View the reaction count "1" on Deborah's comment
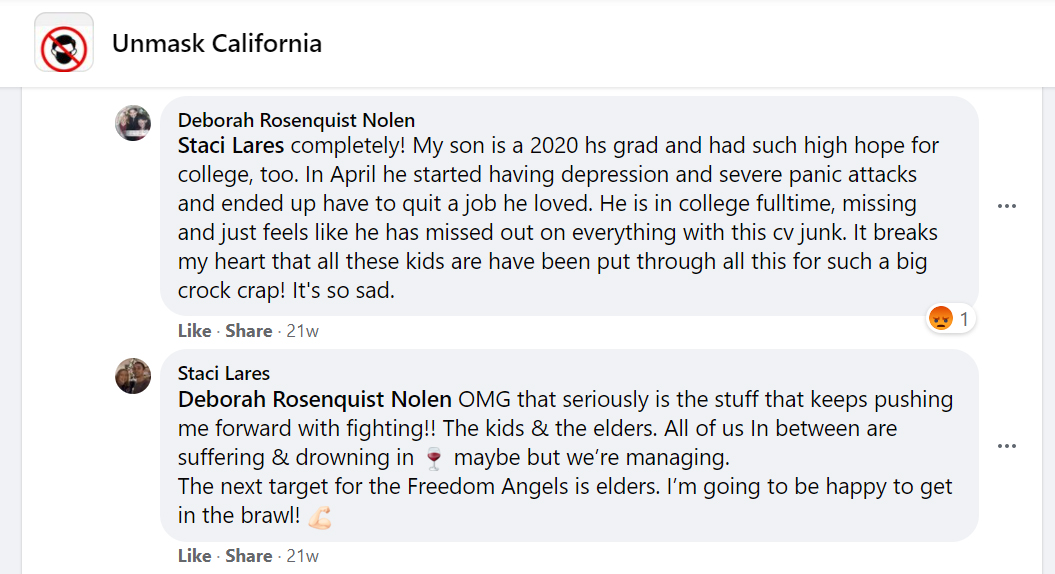 point(964,320)
